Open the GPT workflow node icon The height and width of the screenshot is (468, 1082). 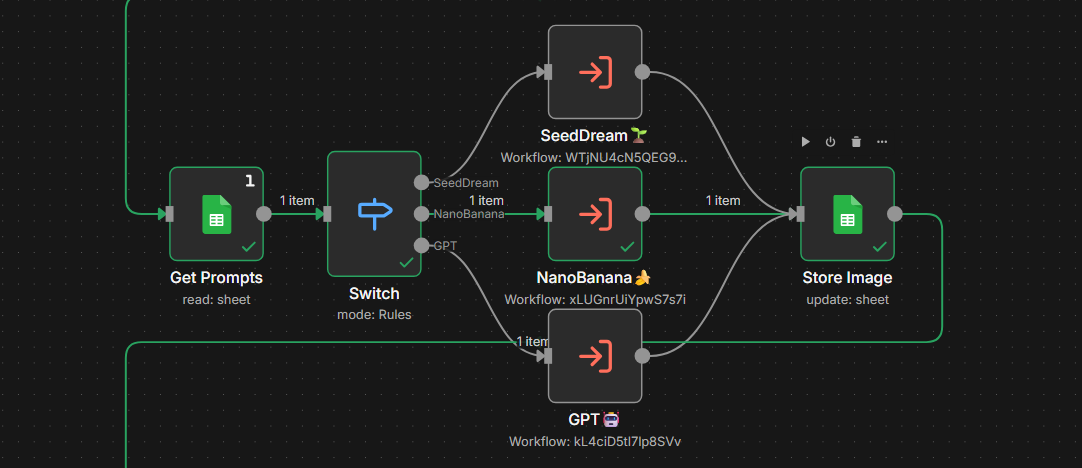pyautogui.click(x=595, y=355)
